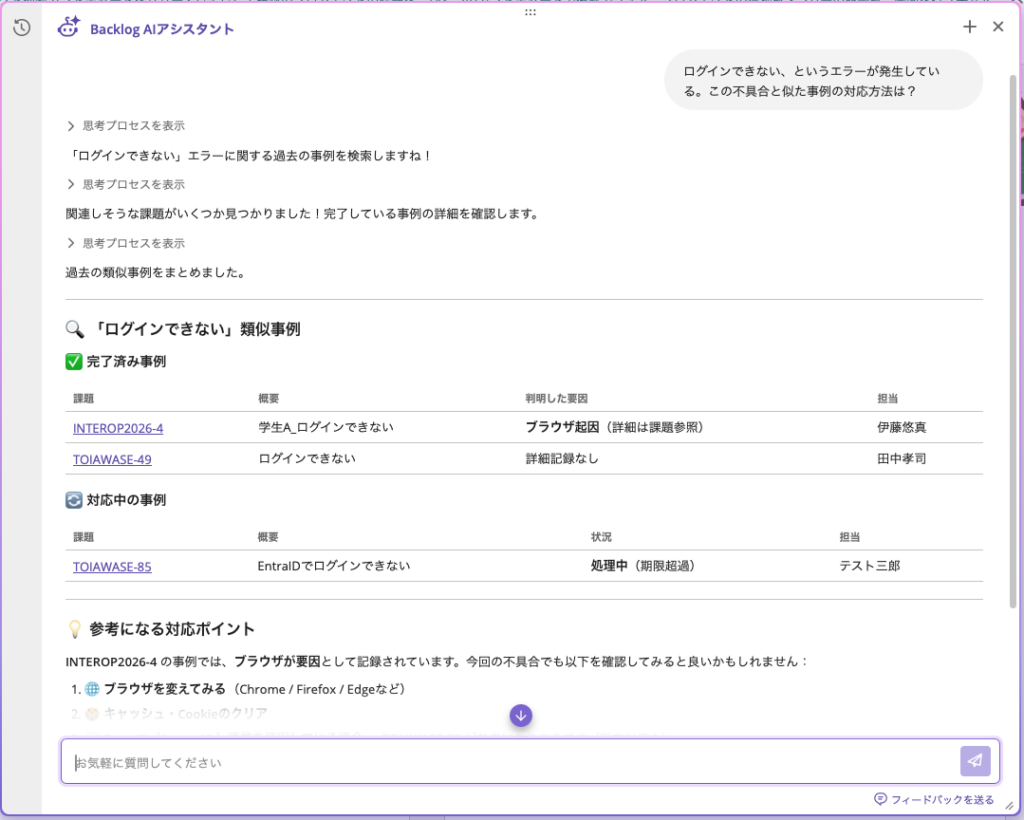The width and height of the screenshot is (1024, 820).
Task: Select assignee 田中孝司
Action: pos(901,458)
